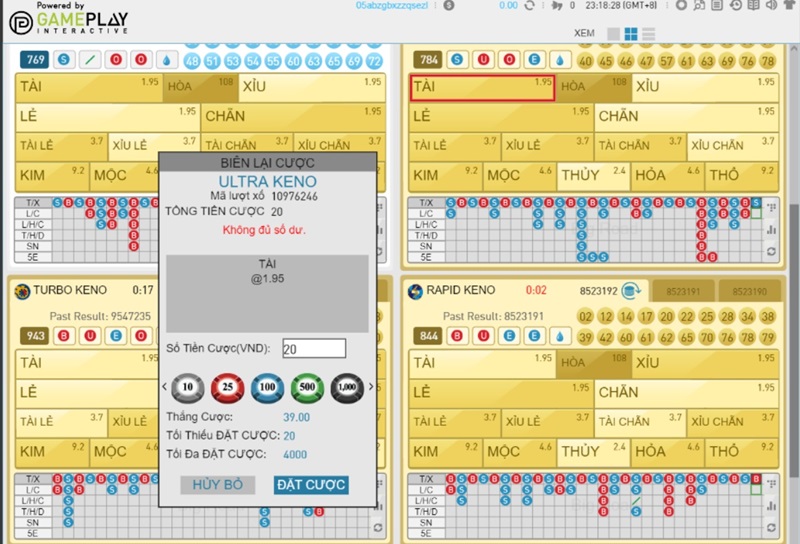
Task: Click the page vertical scrollbar
Action: 794,341
